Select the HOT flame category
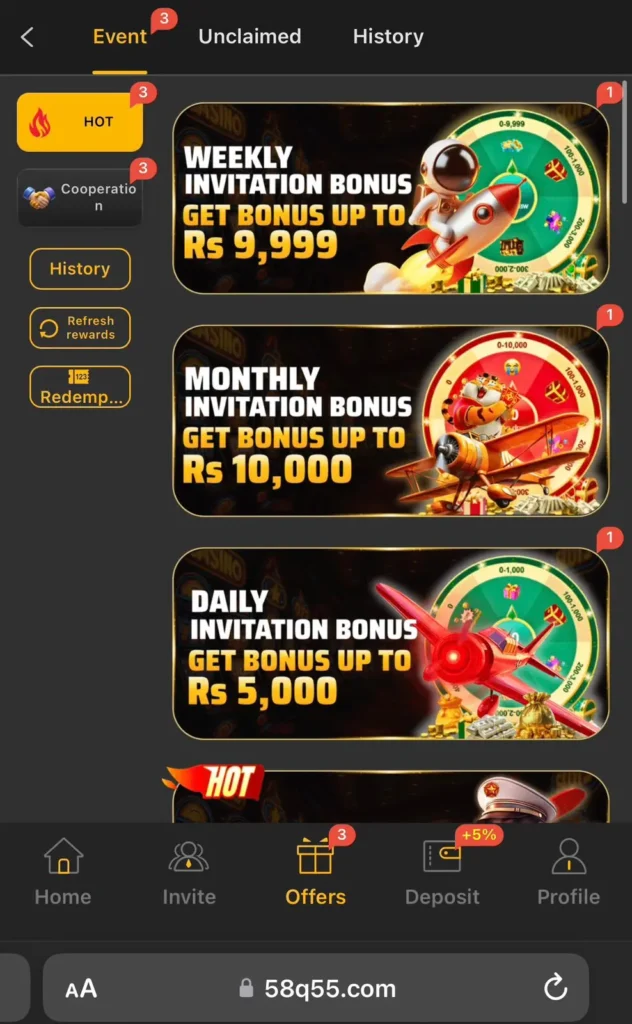The width and height of the screenshot is (632, 1024). pos(80,122)
